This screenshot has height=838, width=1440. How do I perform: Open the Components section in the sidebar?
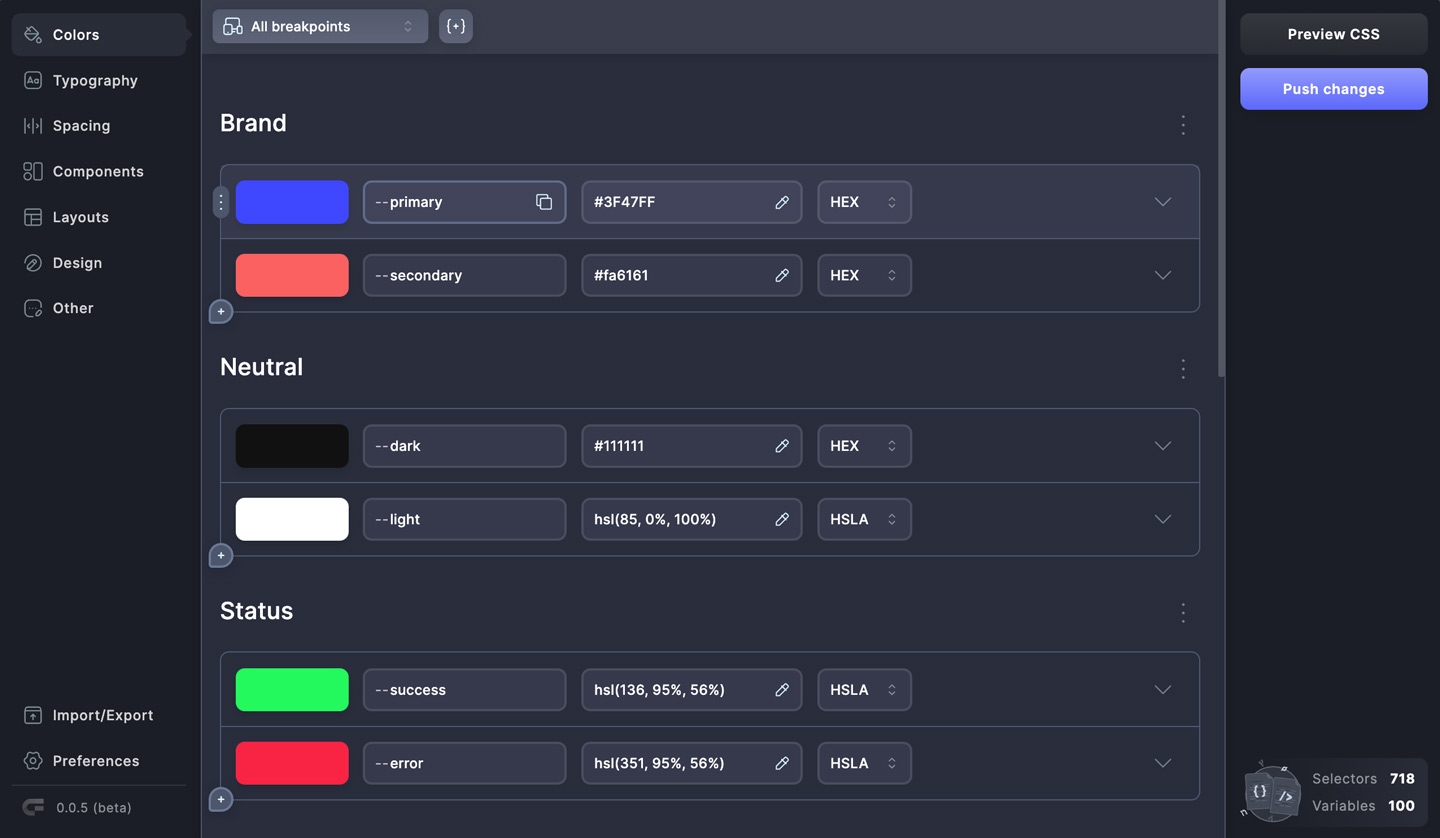98,172
